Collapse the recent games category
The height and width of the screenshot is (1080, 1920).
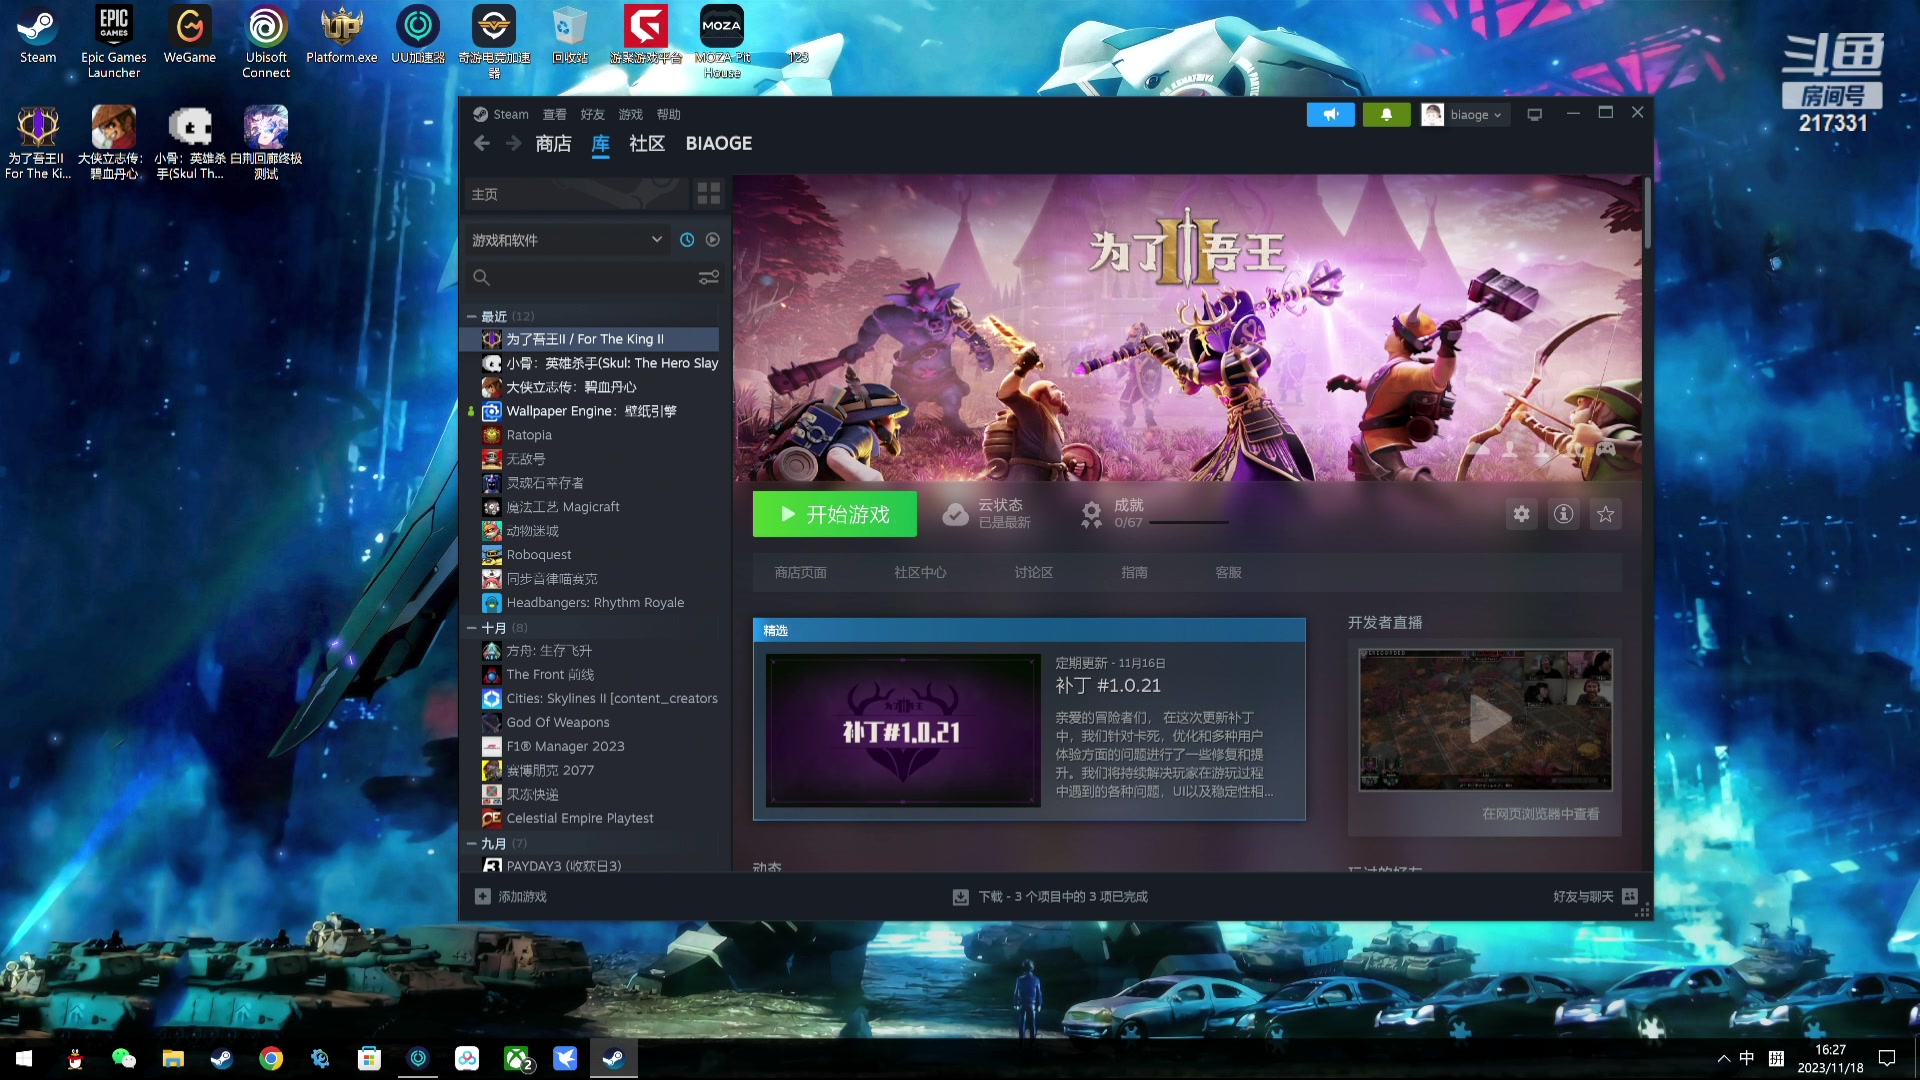click(x=471, y=316)
